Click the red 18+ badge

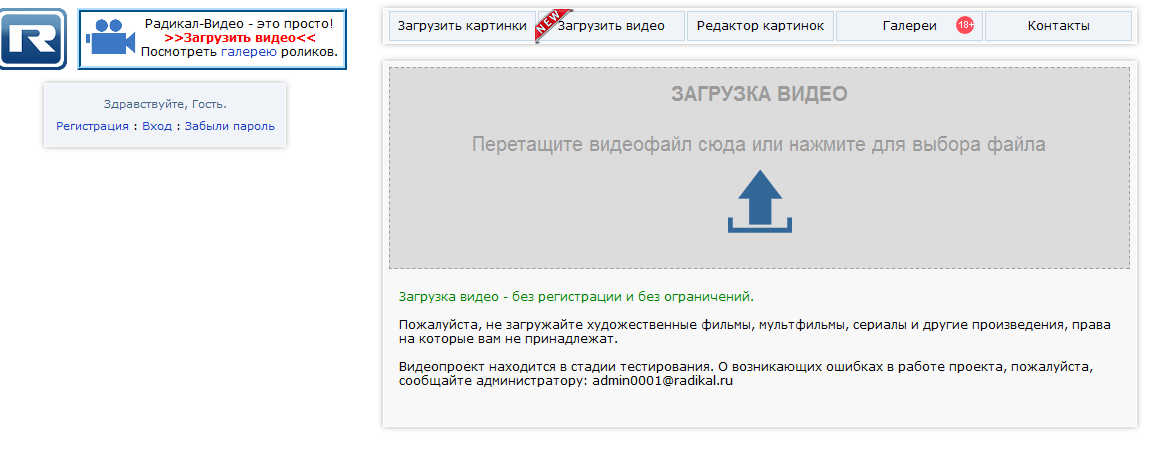965,25
